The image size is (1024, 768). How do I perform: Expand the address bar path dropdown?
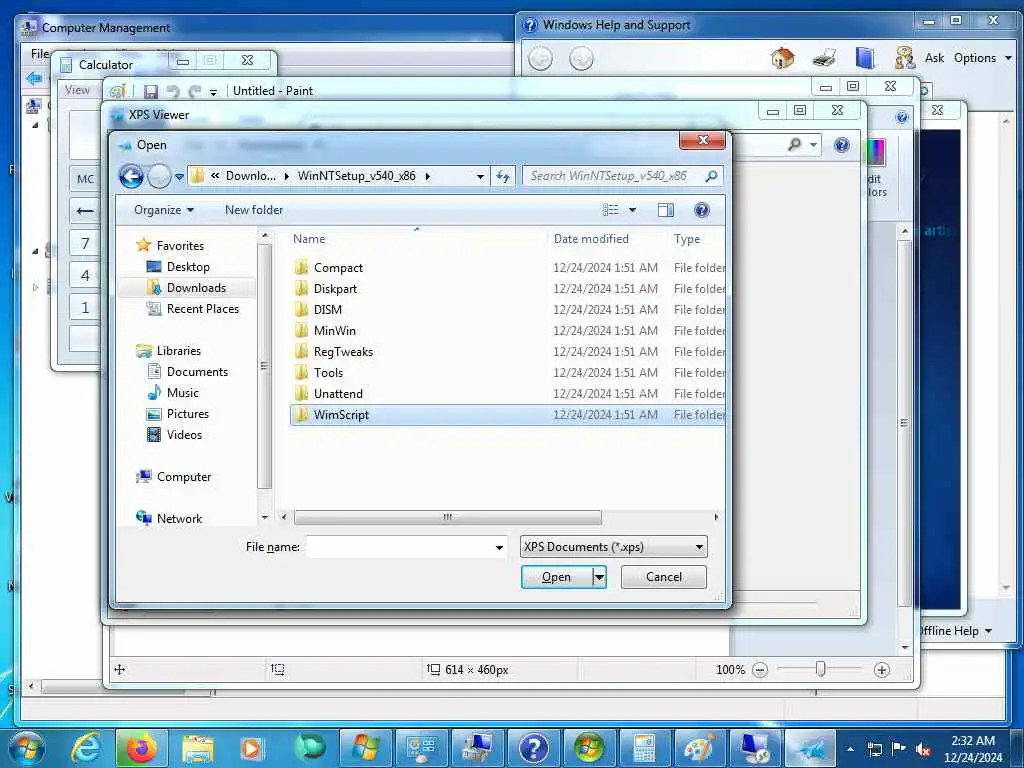coord(481,176)
